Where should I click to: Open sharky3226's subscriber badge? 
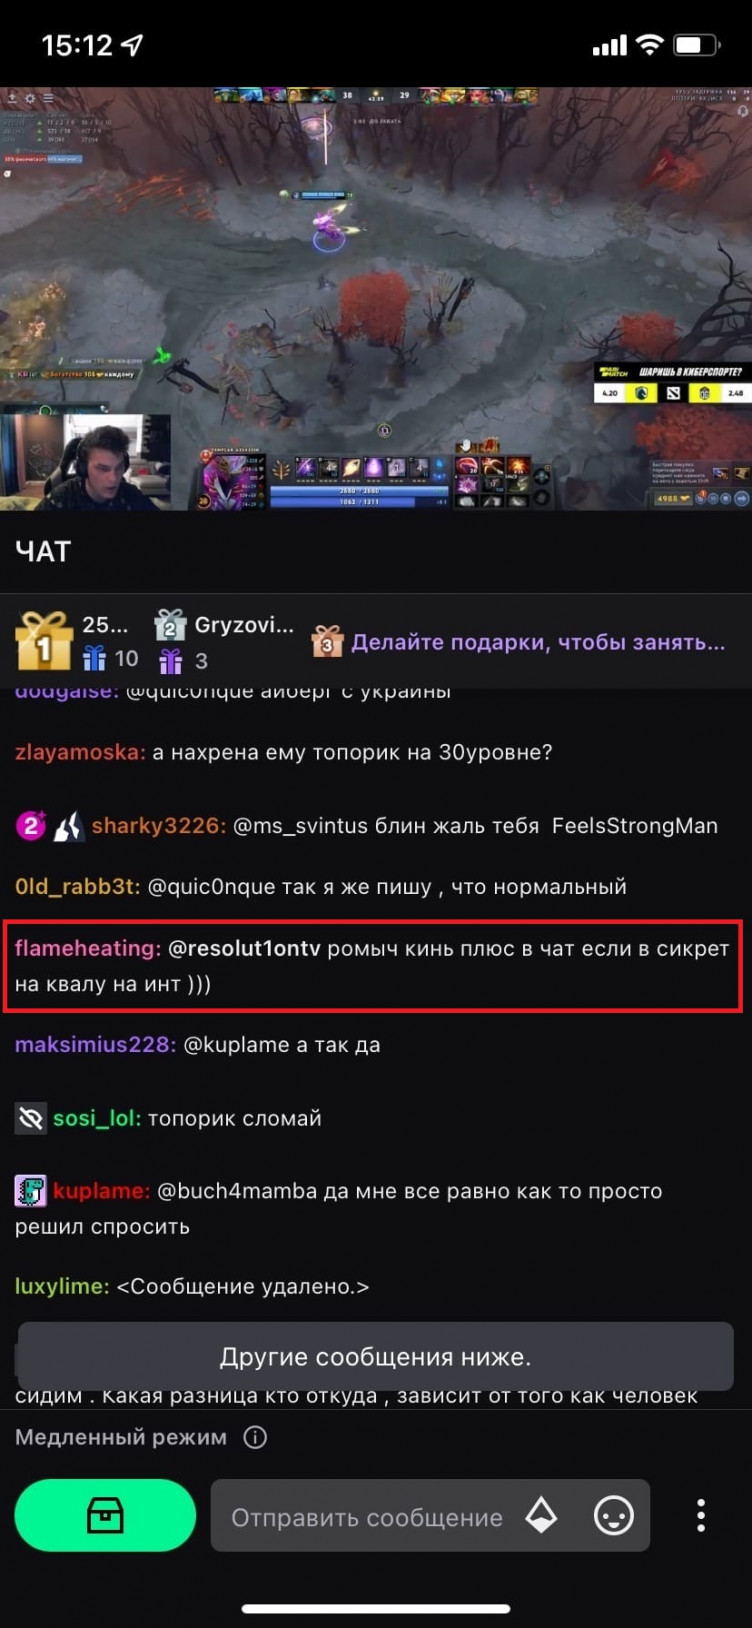[31, 826]
